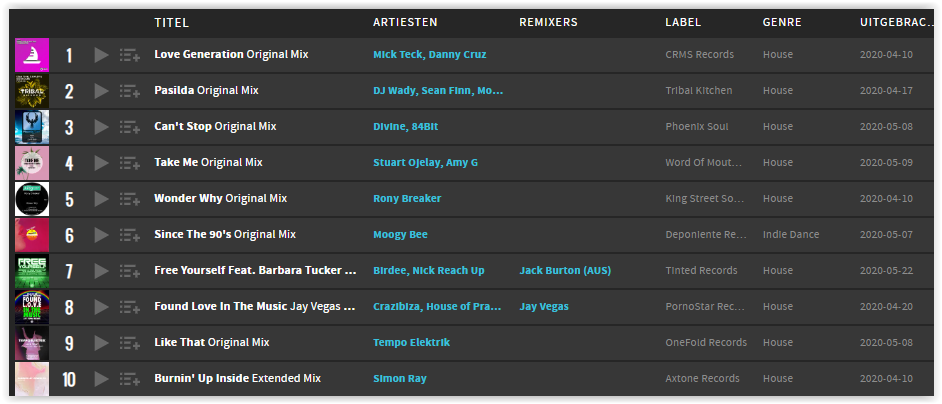The image size is (942, 404).
Task: Play Free Yourself track 7
Action: point(102,271)
